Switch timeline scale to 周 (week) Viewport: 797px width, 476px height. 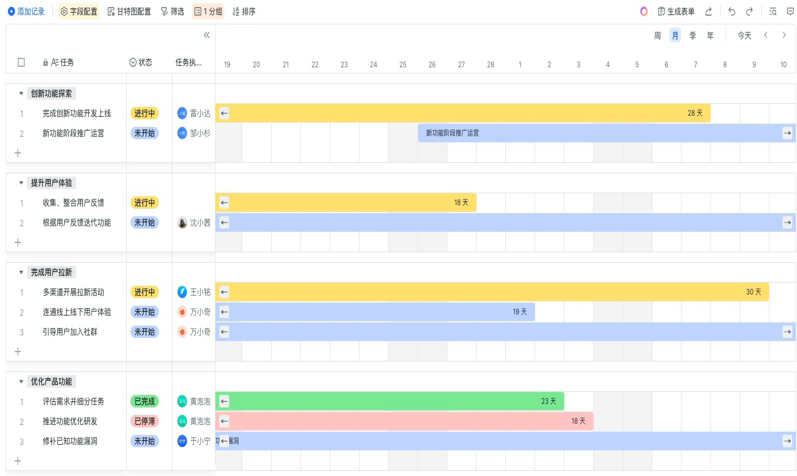(x=657, y=35)
